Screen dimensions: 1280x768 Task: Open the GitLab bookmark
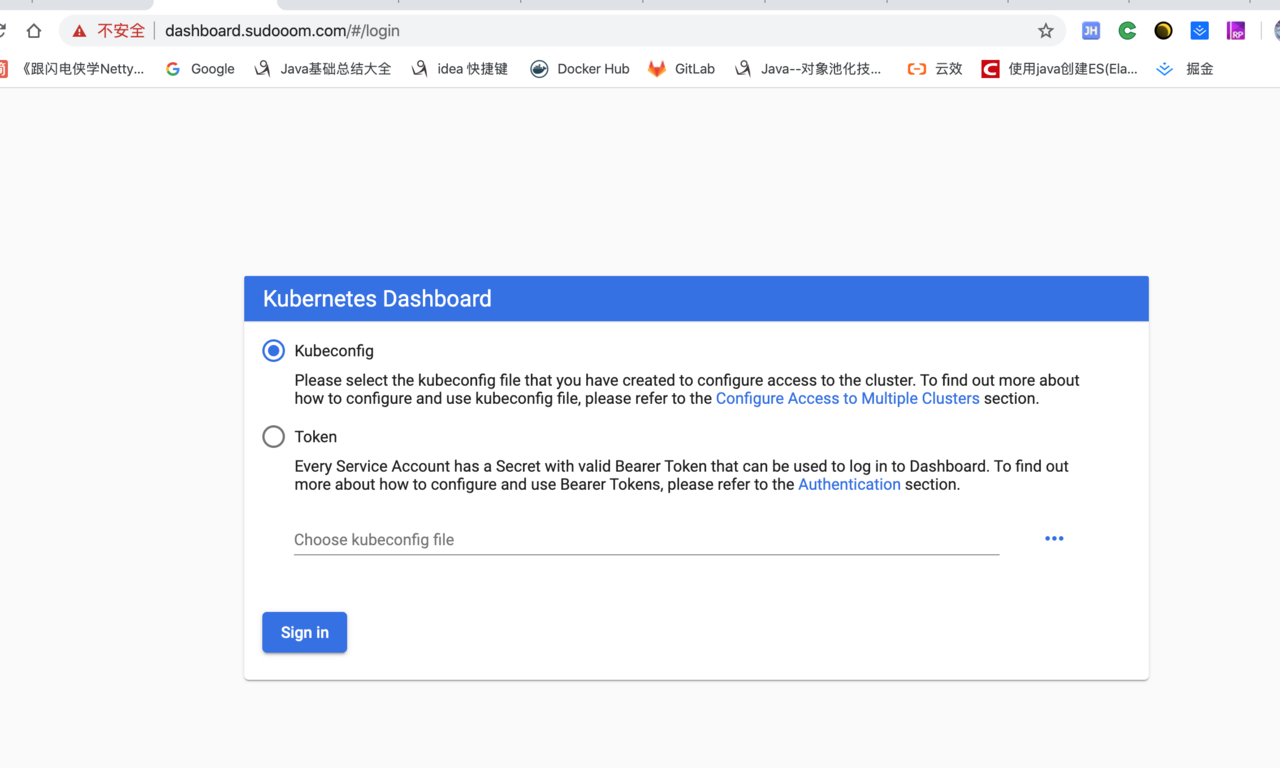tap(682, 69)
